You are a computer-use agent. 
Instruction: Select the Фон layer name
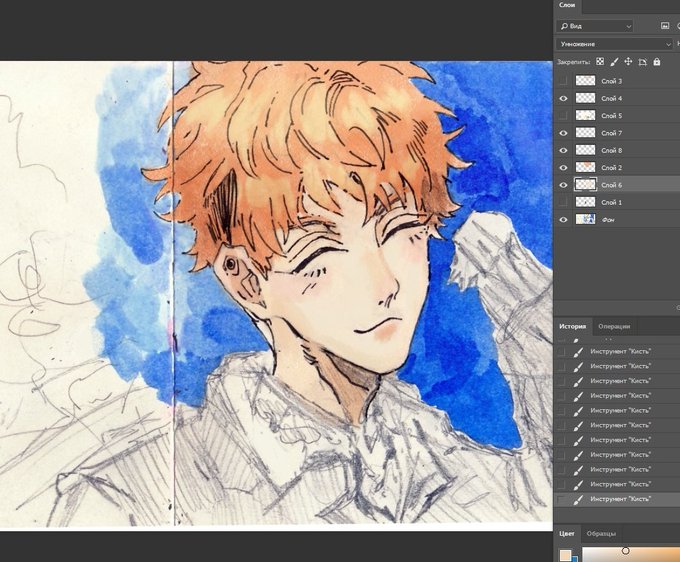click(608, 220)
